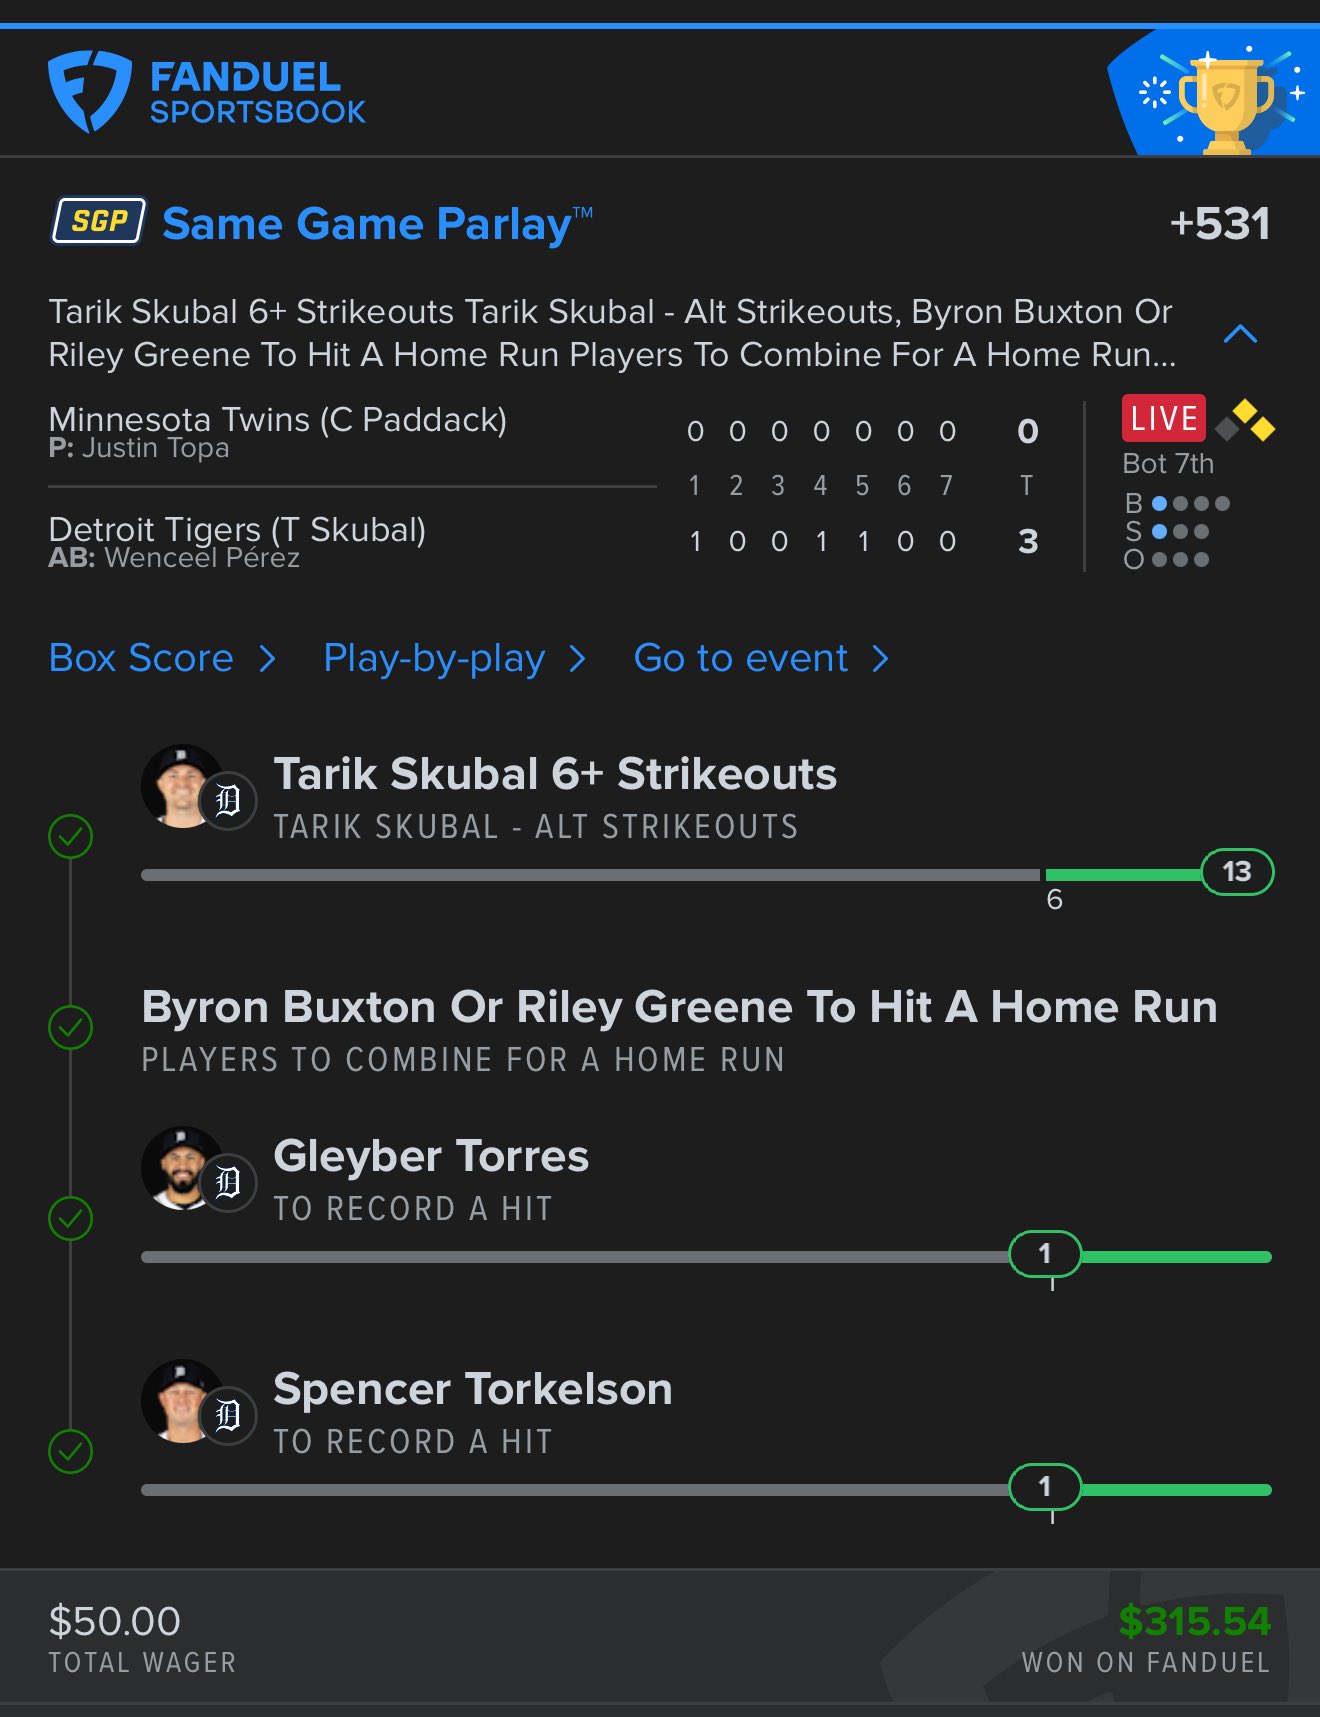This screenshot has width=1320, height=1717.
Task: Follow the Go to event link
Action: click(x=741, y=658)
